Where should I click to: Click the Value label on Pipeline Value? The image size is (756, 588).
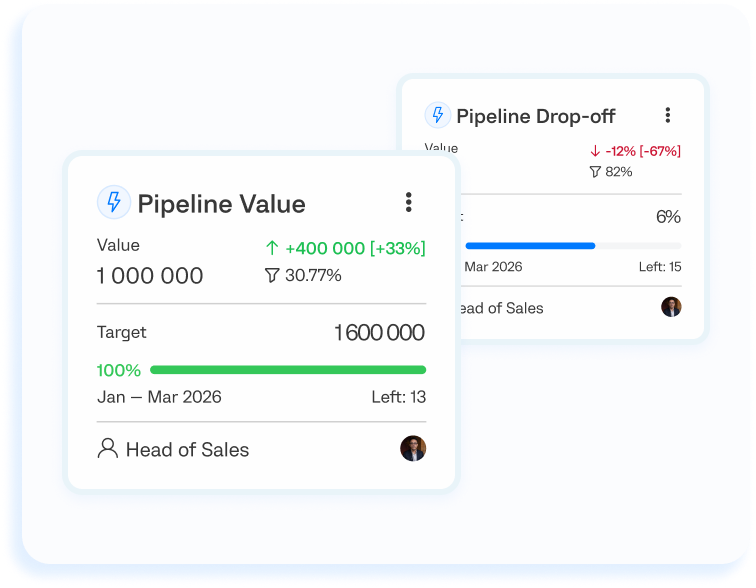pyautogui.click(x=118, y=245)
